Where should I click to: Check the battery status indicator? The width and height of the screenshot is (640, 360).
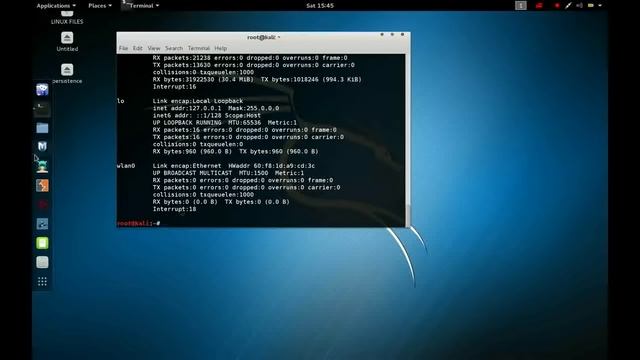(x=591, y=5)
